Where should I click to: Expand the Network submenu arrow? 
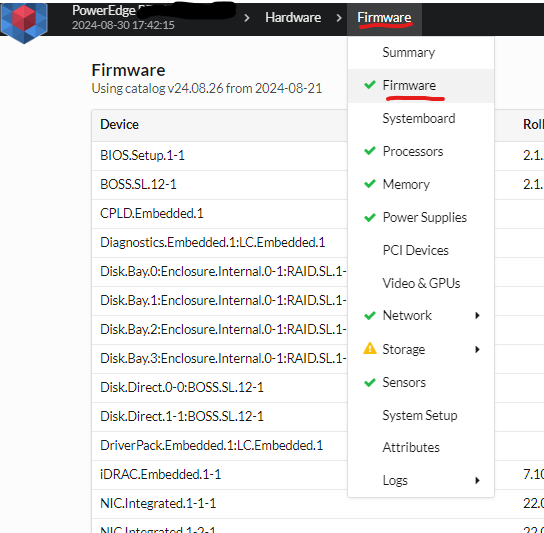(477, 315)
